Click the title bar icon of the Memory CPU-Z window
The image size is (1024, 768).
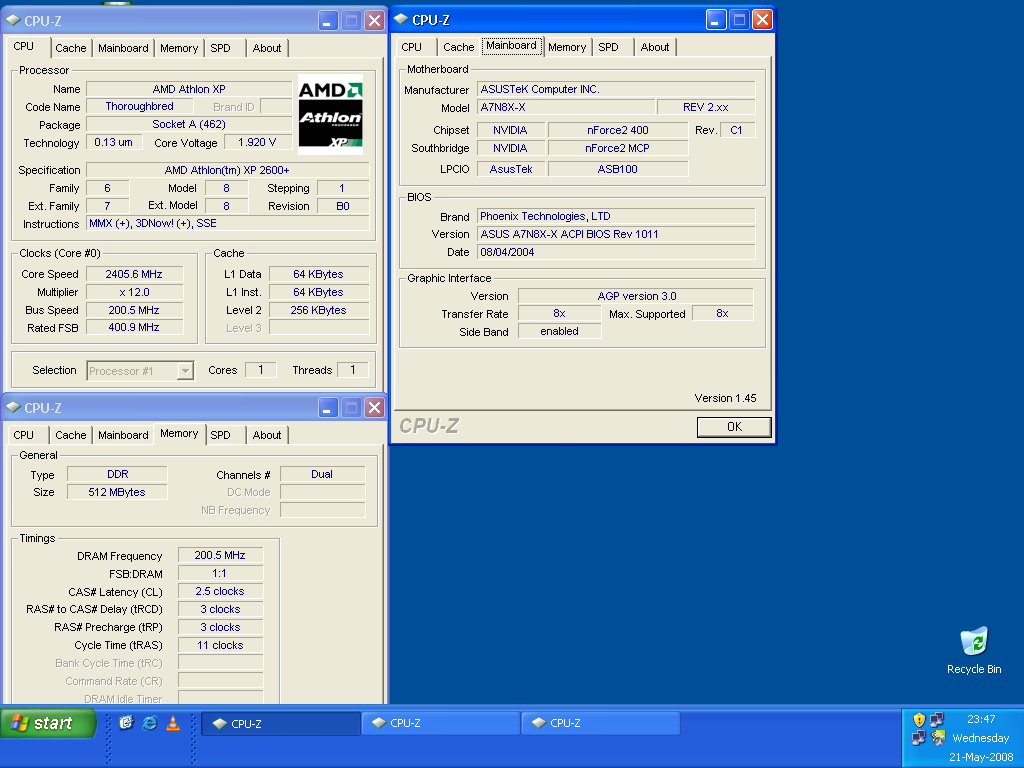pyautogui.click(x=13, y=408)
